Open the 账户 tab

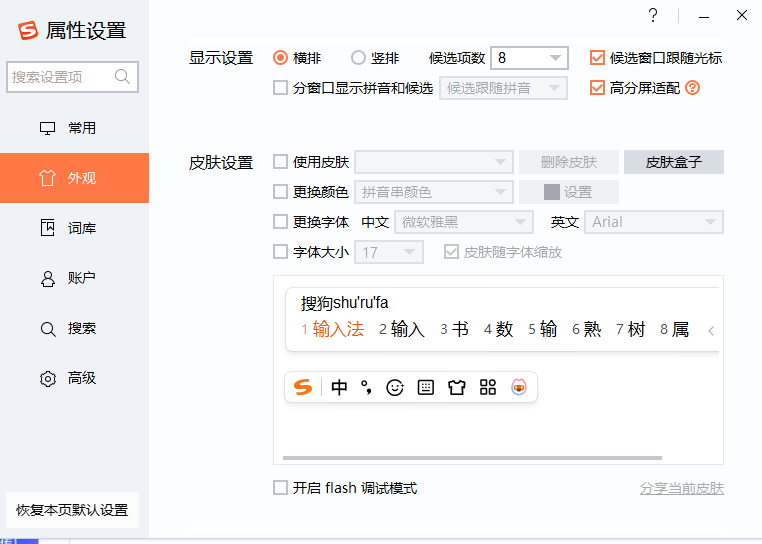74,278
